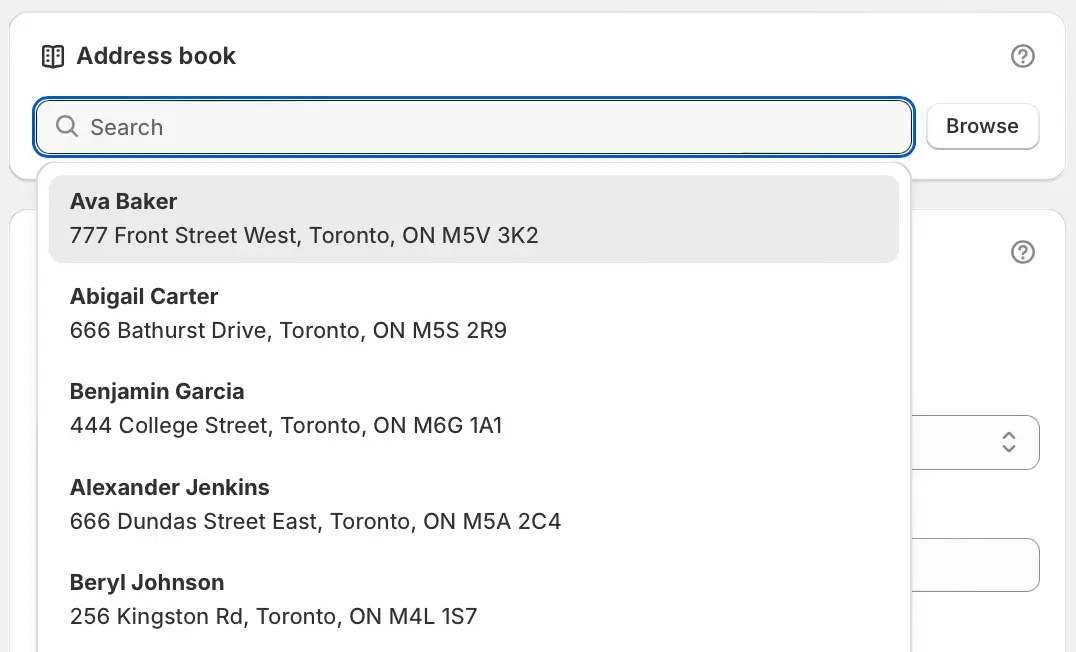Focus the address Search field
1076x652 pixels.
(473, 127)
